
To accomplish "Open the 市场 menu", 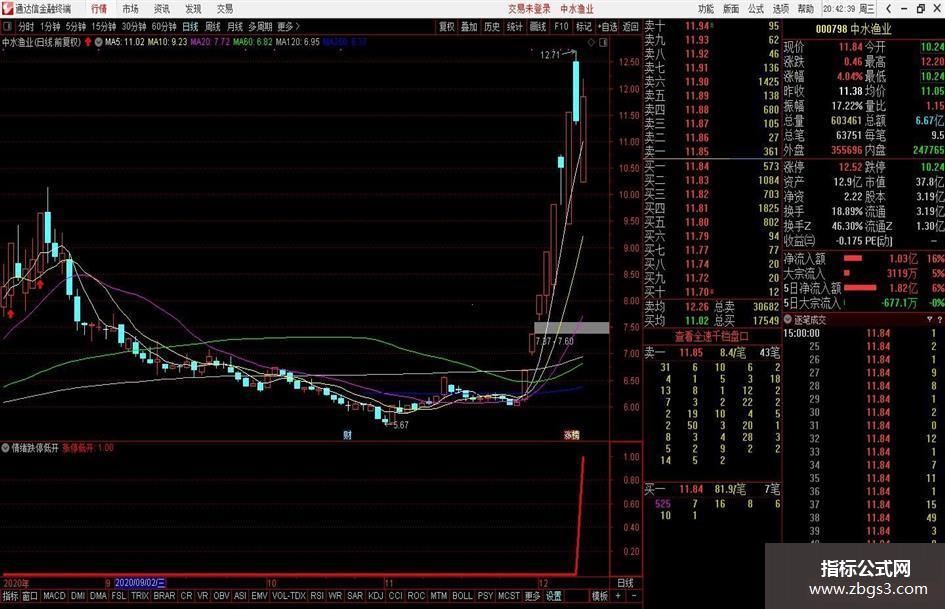I will point(130,8).
